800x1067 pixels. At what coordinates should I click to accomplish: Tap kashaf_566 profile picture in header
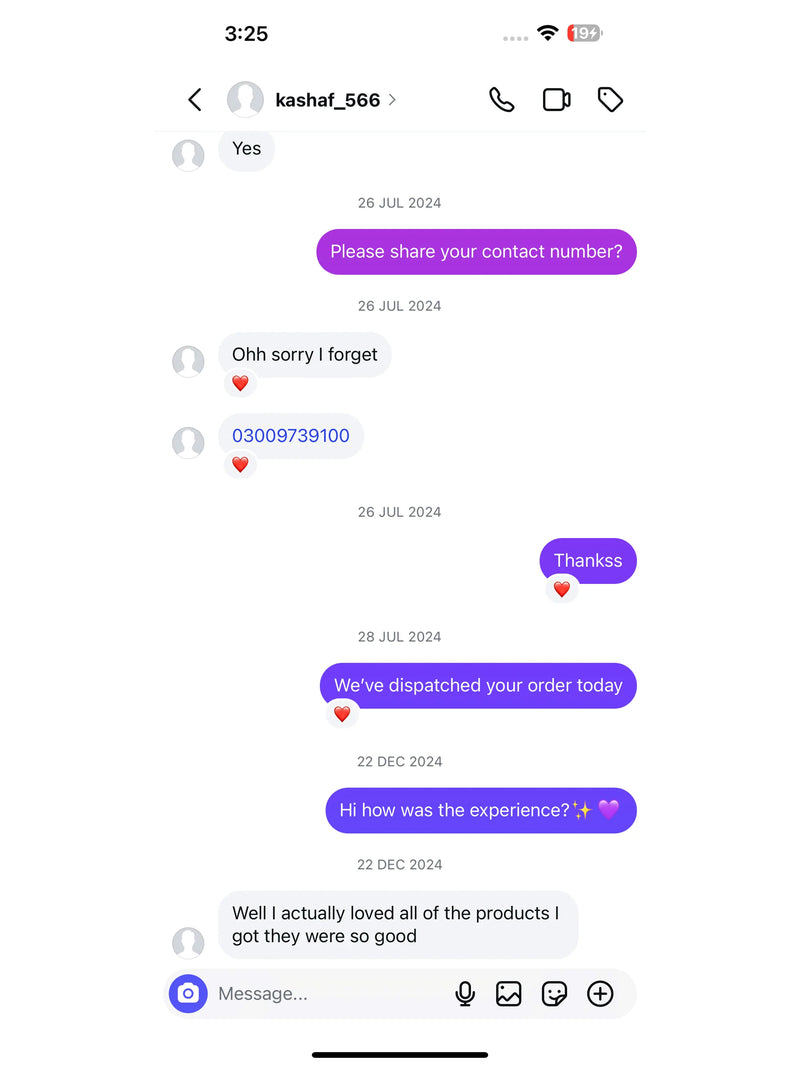click(x=246, y=99)
